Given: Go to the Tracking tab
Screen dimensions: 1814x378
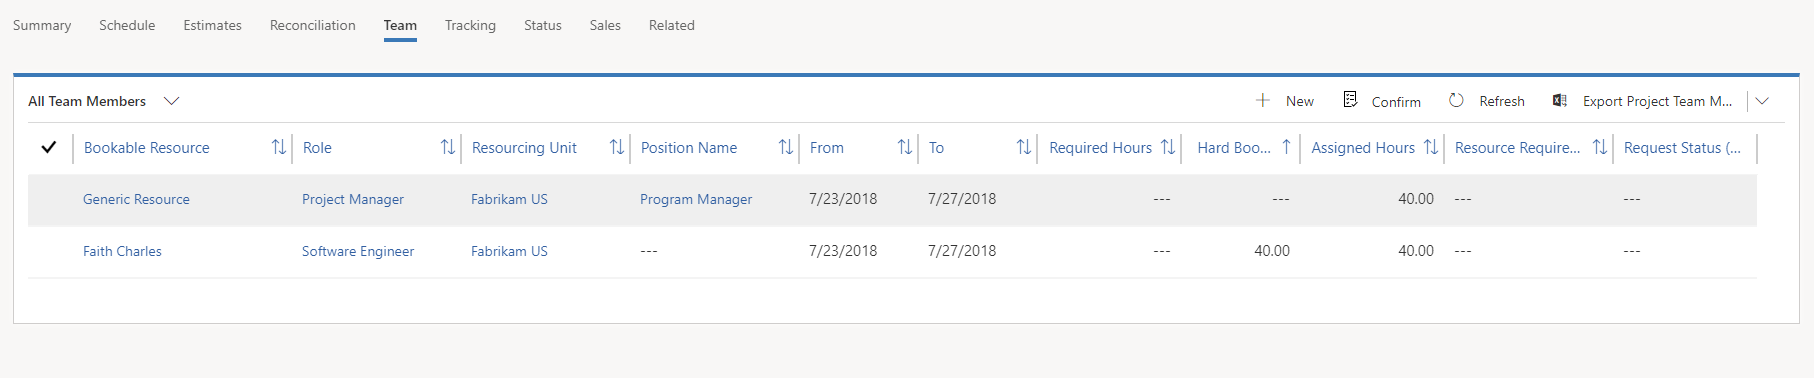Looking at the screenshot, I should [470, 25].
